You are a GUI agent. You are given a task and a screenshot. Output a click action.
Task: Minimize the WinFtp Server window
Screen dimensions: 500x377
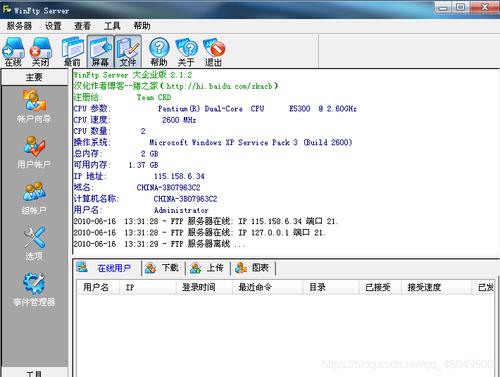443,7
